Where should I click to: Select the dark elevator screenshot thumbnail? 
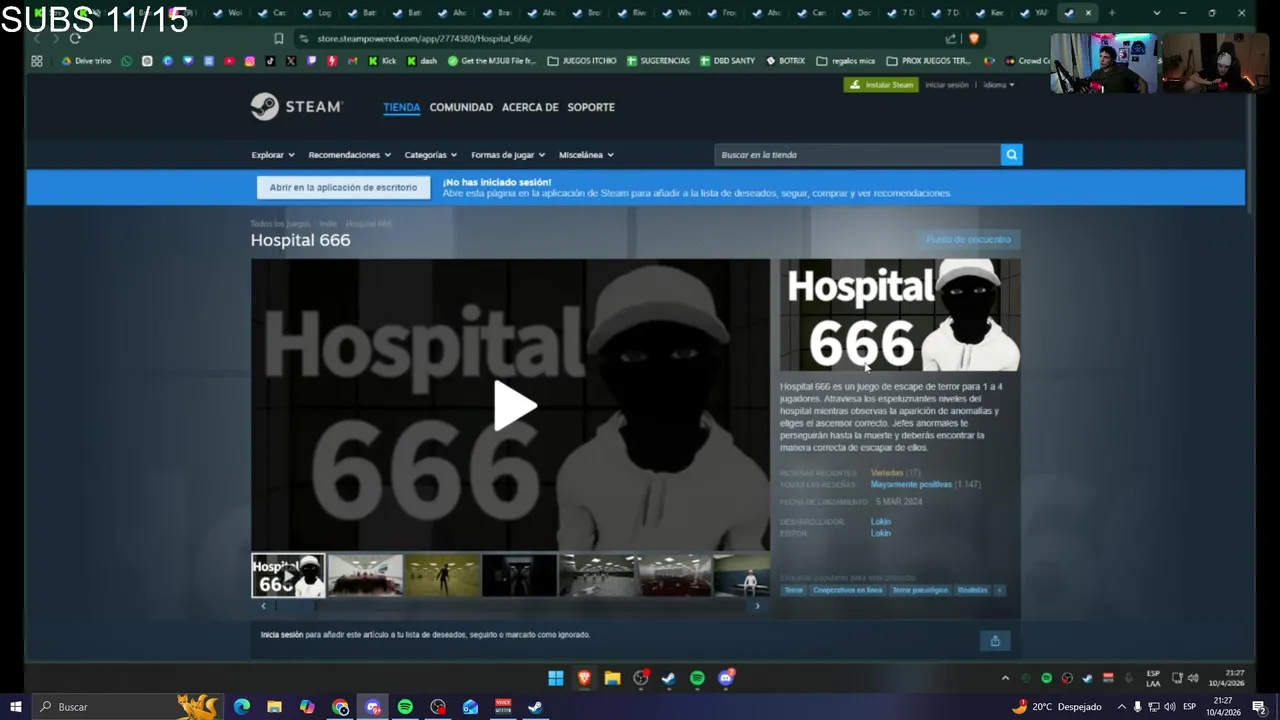(x=520, y=575)
